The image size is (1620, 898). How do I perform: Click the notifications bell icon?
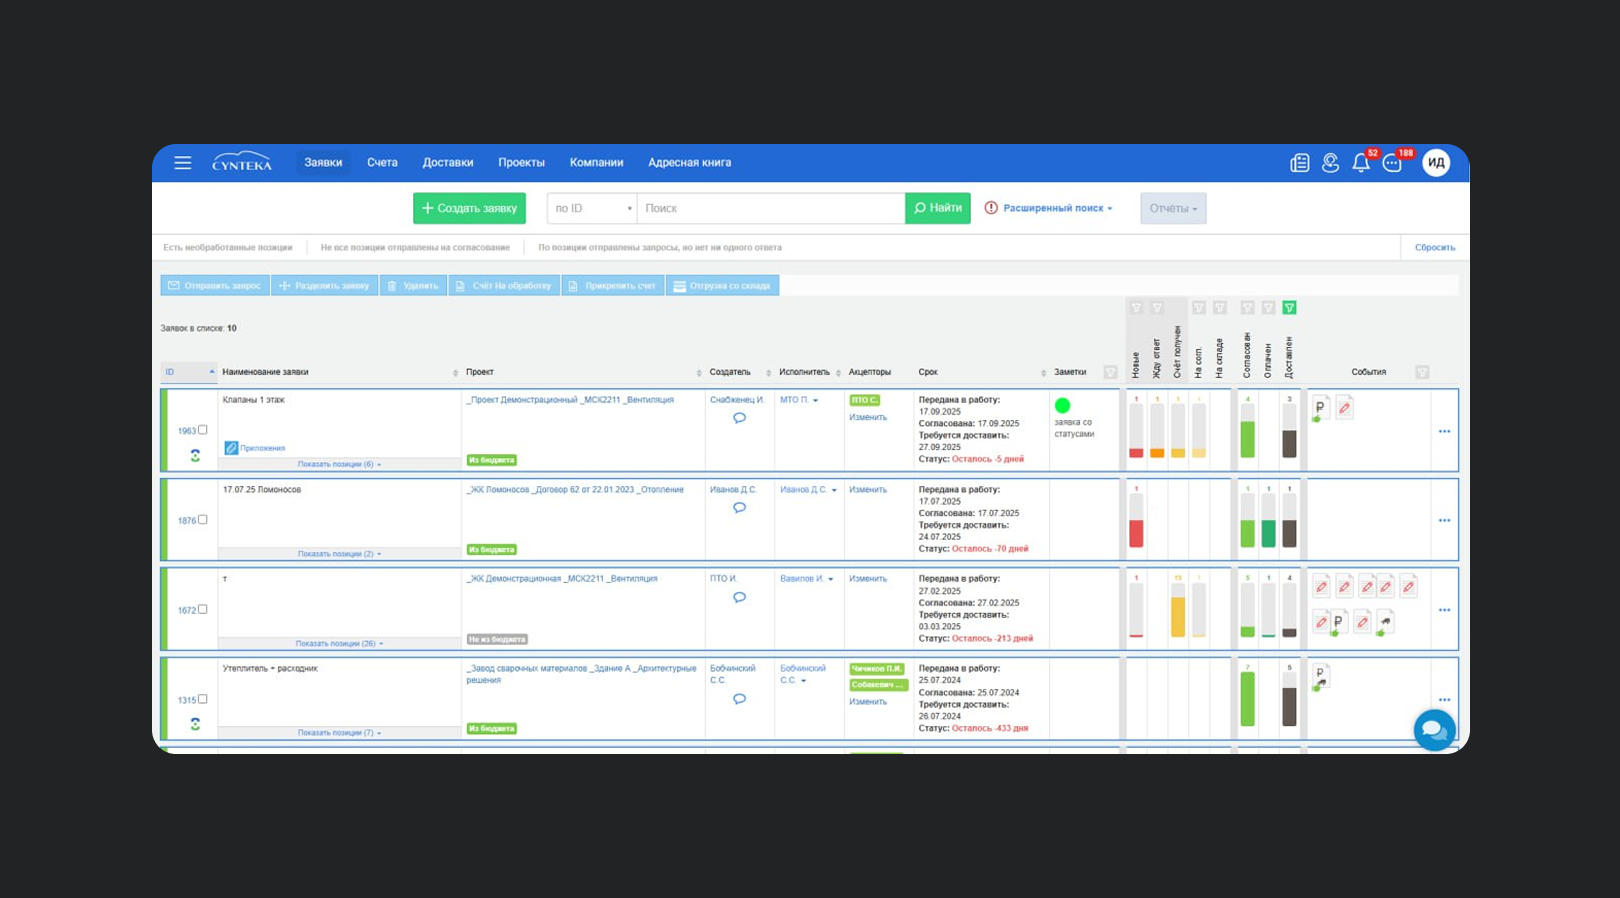[x=1360, y=163]
